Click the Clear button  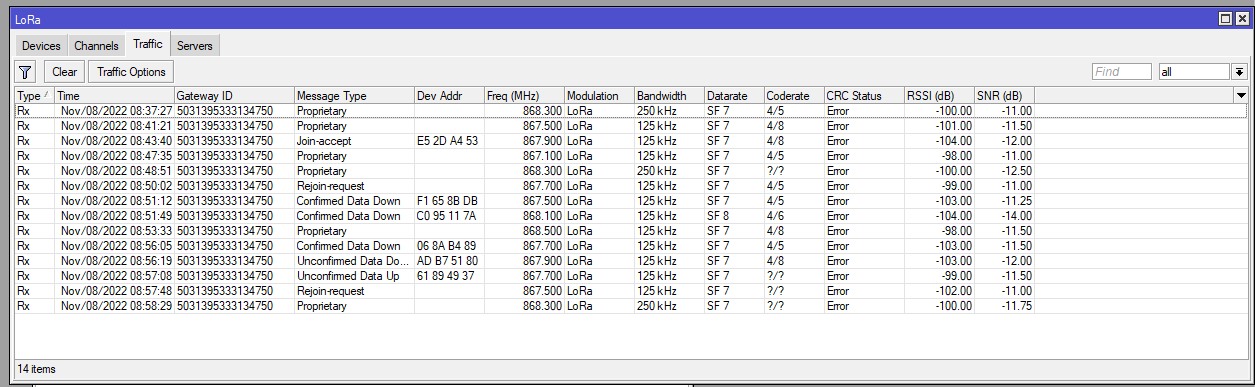click(x=65, y=72)
